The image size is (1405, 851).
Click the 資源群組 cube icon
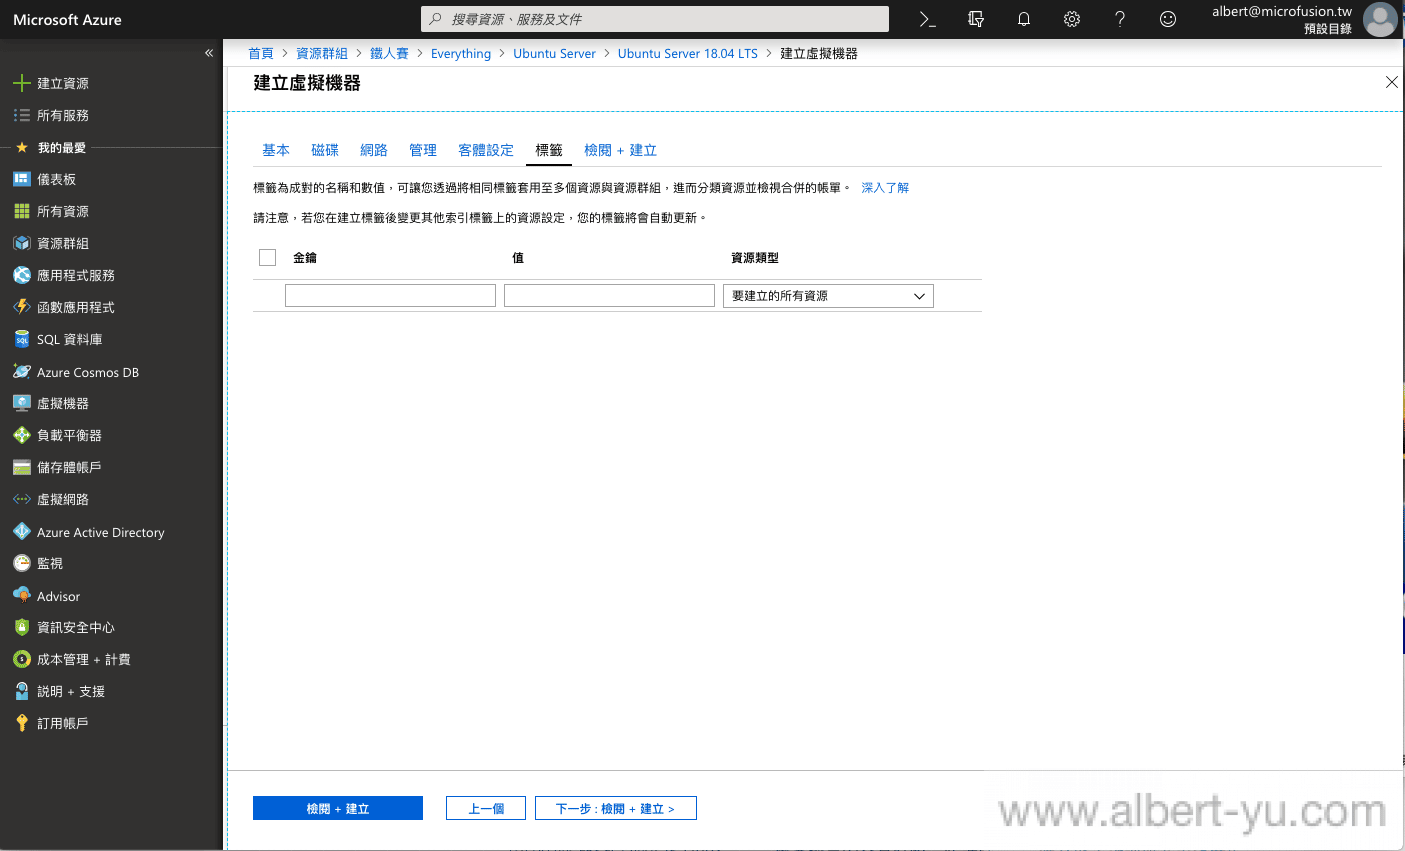[22, 243]
